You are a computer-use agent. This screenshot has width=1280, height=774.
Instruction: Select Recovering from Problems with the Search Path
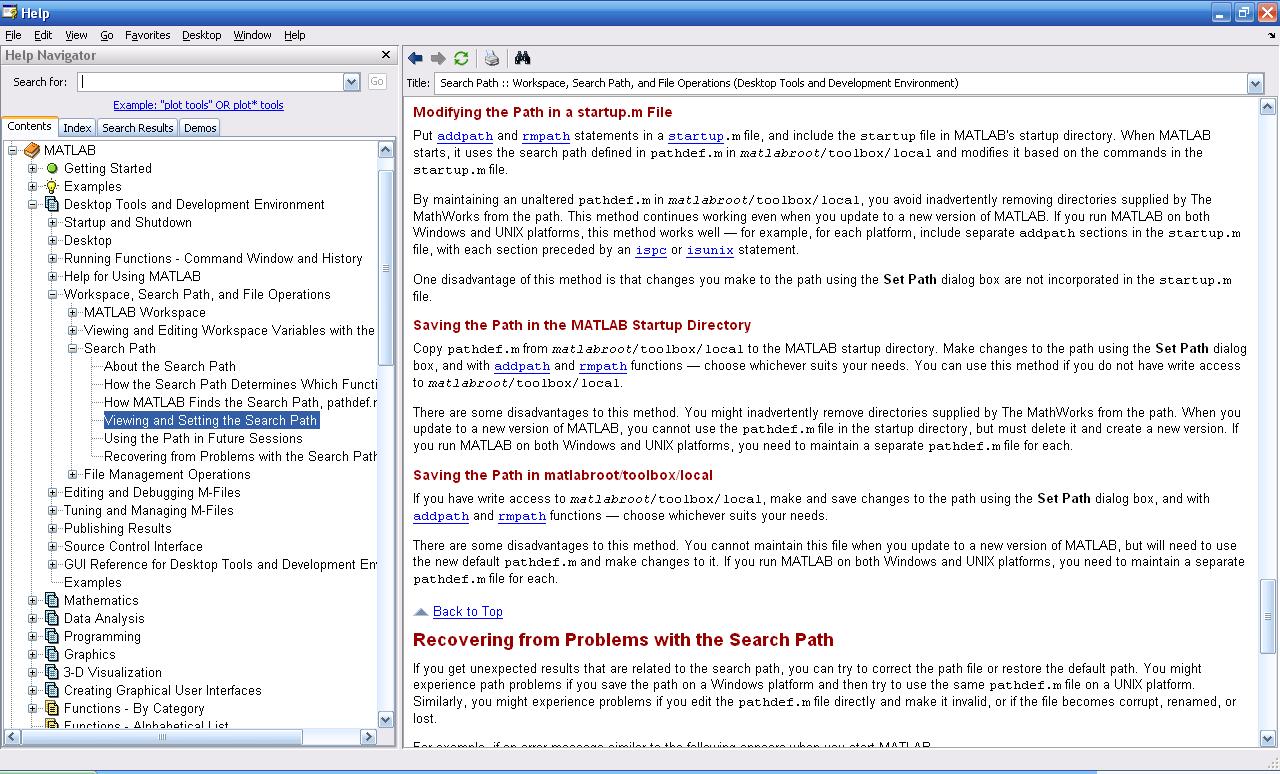[x=240, y=456]
